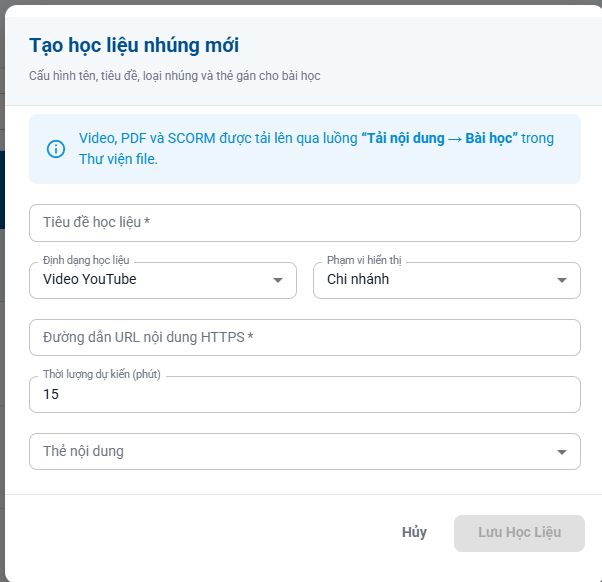The image size is (602, 582).
Task: Open the Phạm vi hiển thị dropdown showing Chi nhánh
Action: coord(447,280)
